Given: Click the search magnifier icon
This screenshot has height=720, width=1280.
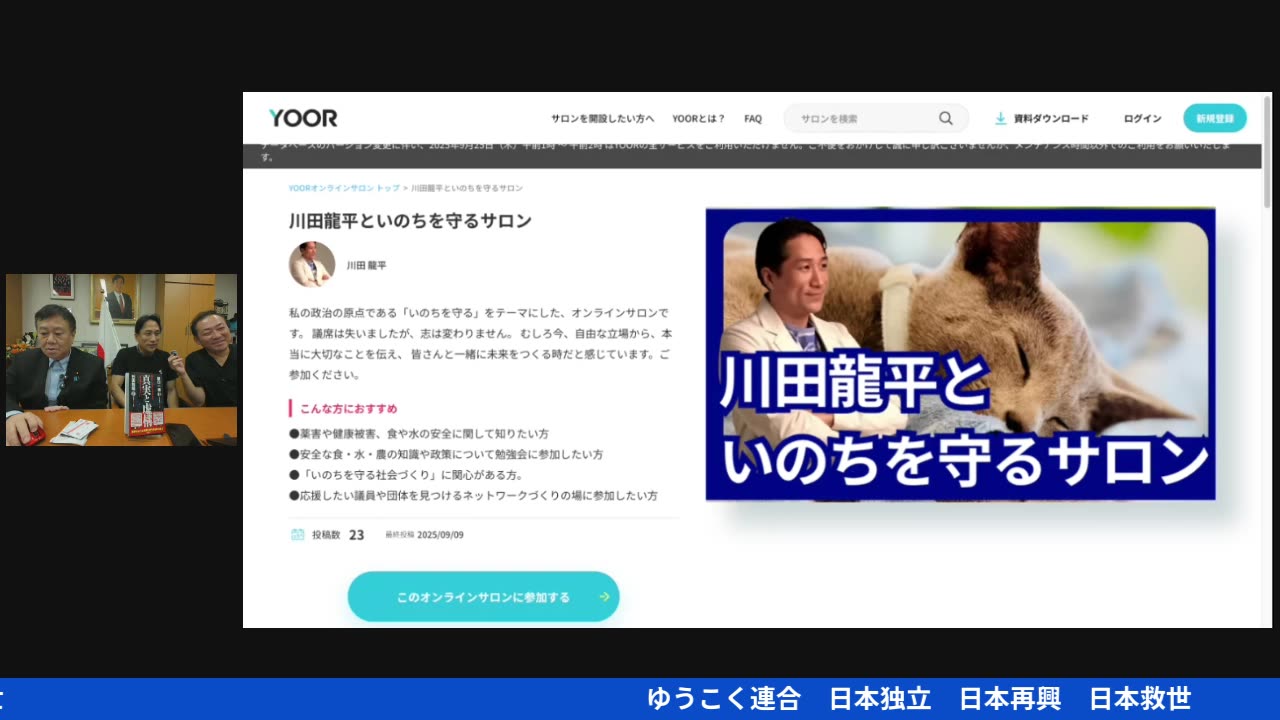Looking at the screenshot, I should [945, 118].
